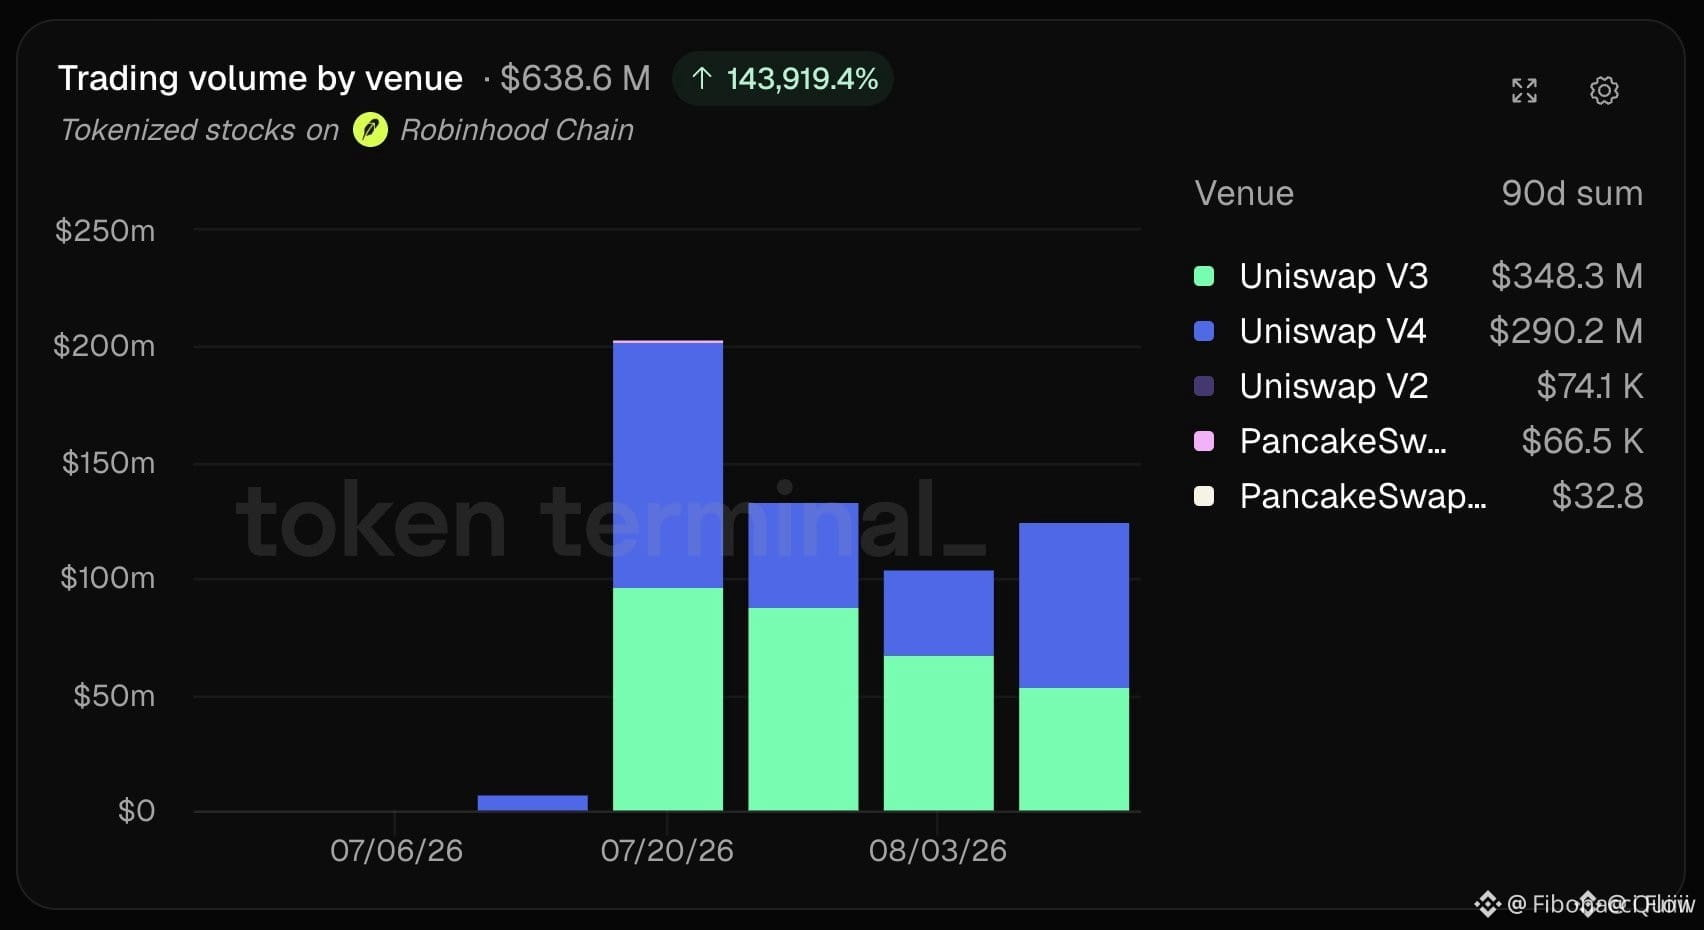Select the truncated PancakeSw… venue label
The image size is (1704, 930).
point(1343,441)
